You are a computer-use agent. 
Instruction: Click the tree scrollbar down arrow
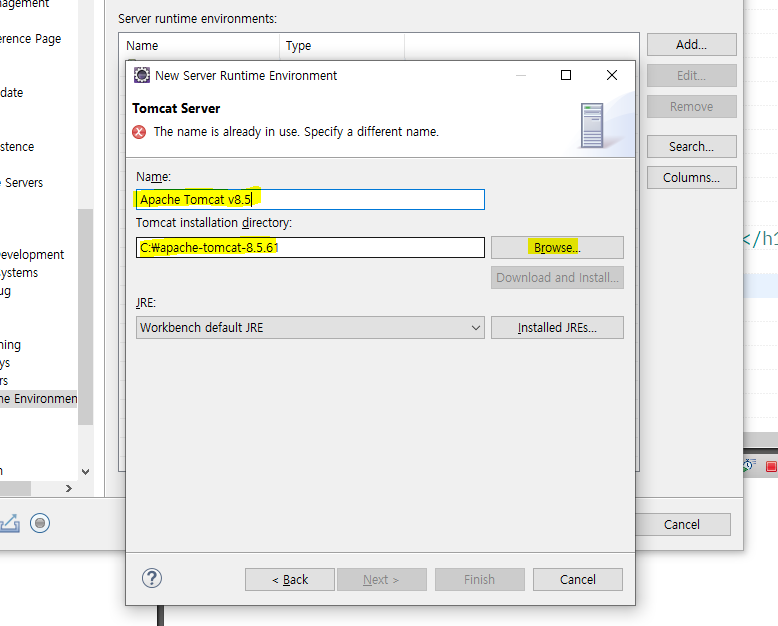coord(85,472)
